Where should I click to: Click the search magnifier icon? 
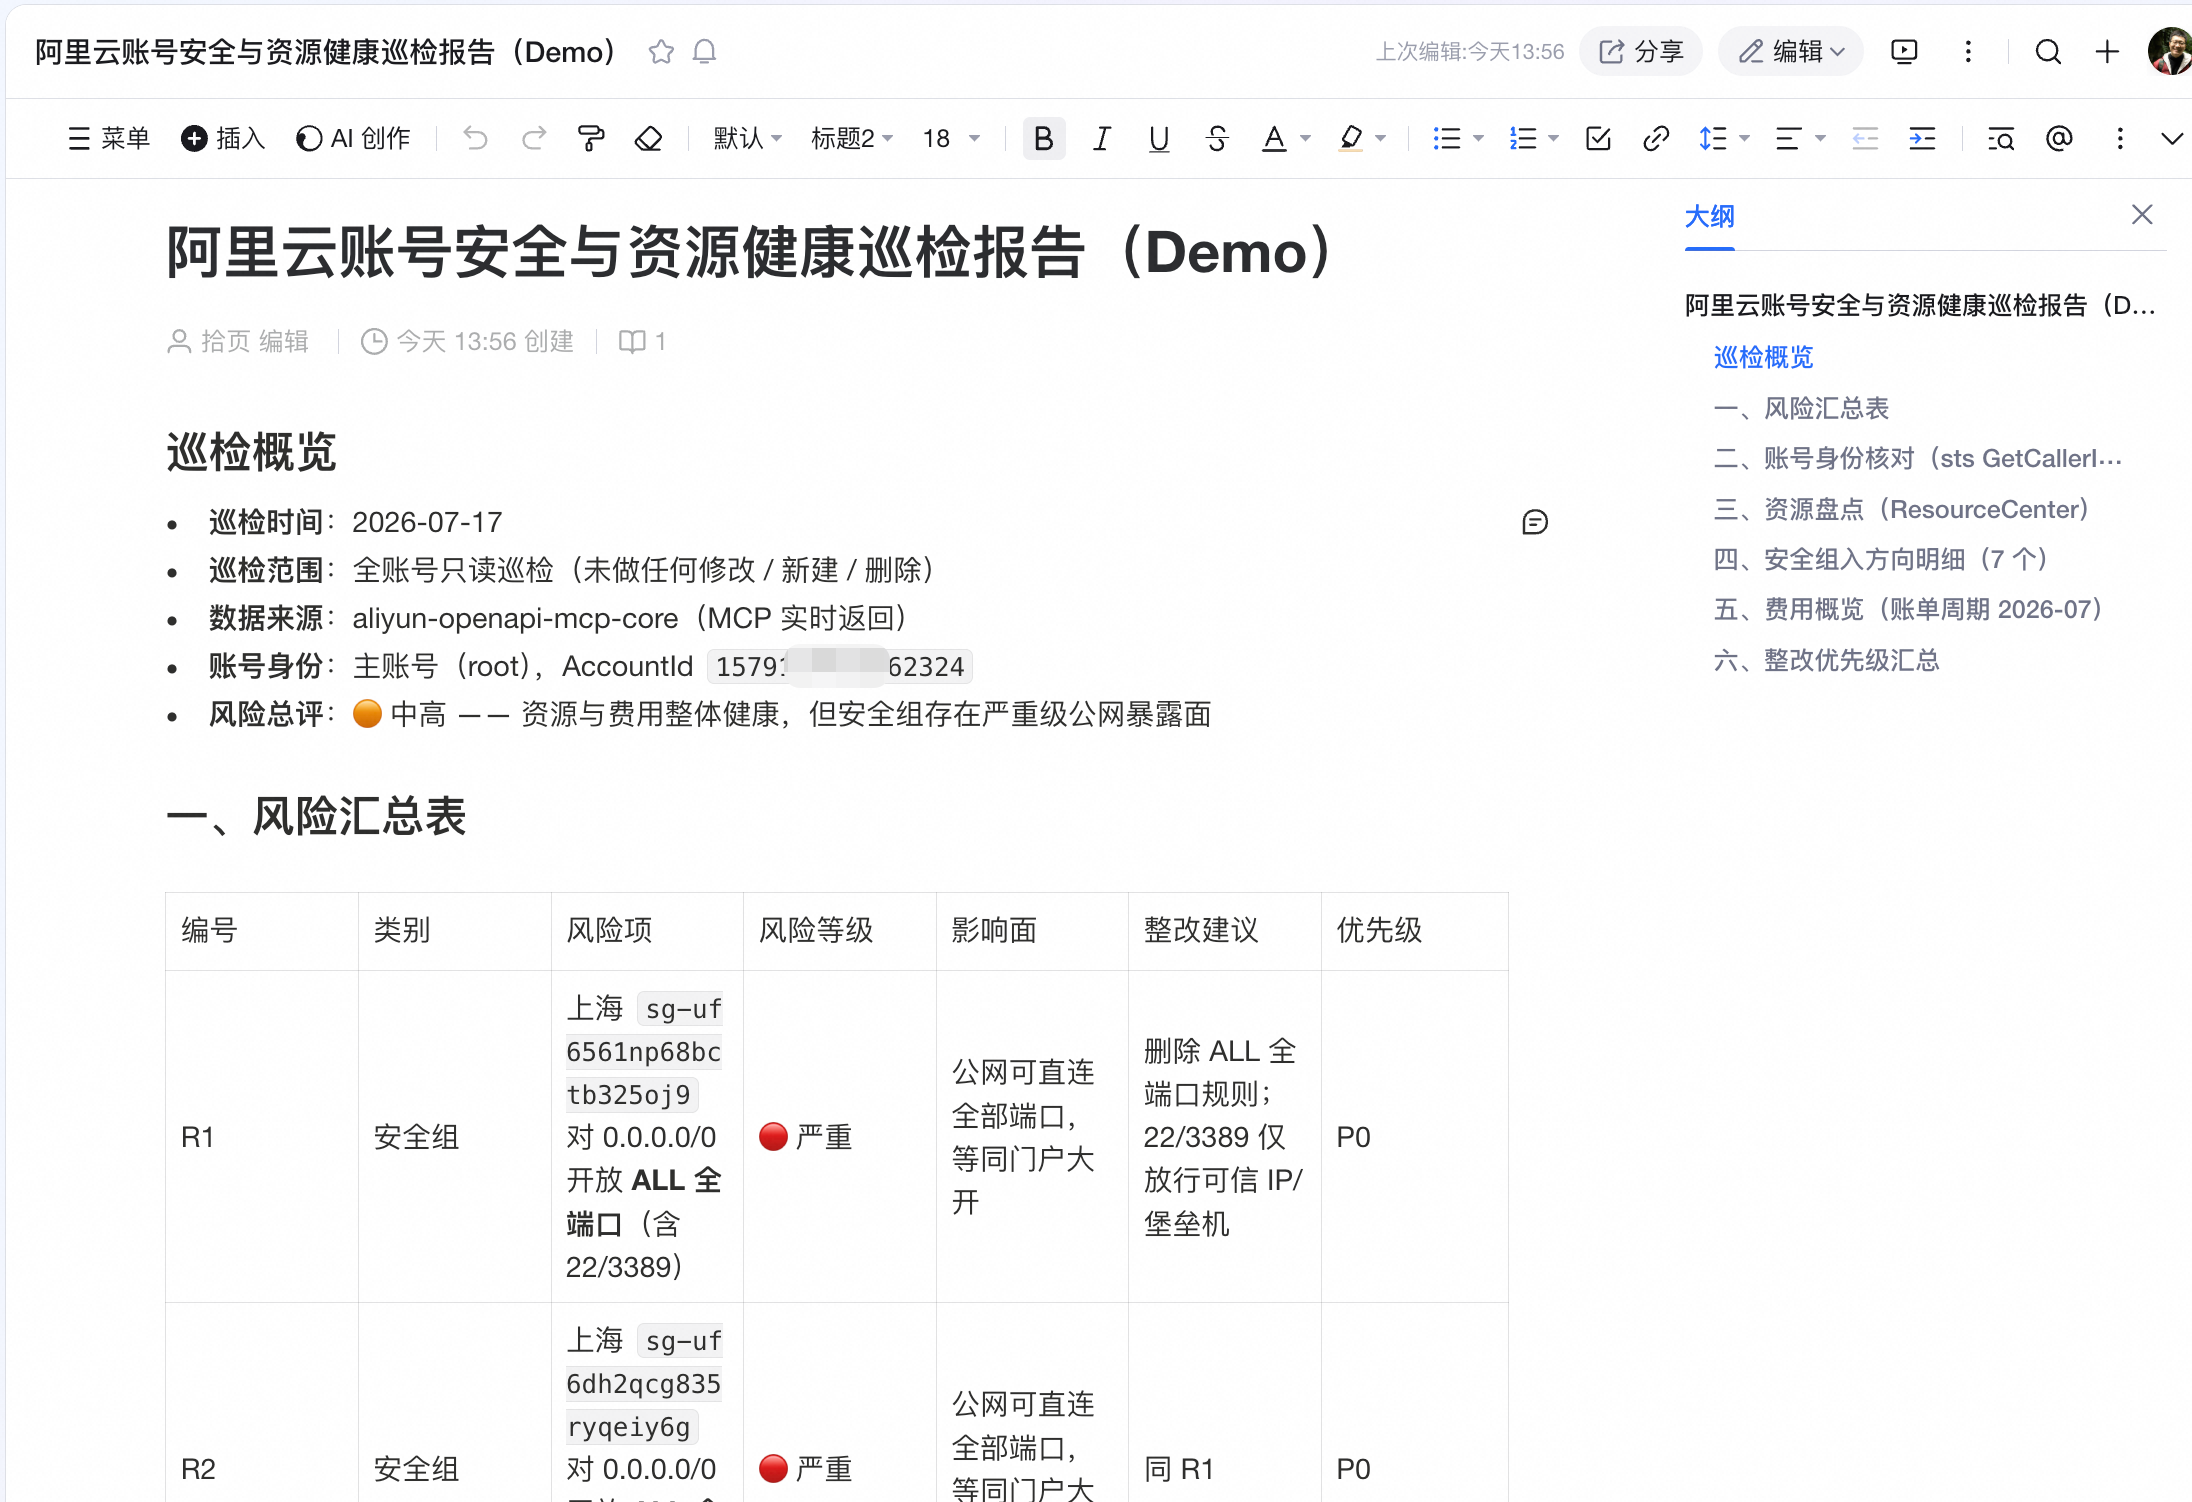2048,52
